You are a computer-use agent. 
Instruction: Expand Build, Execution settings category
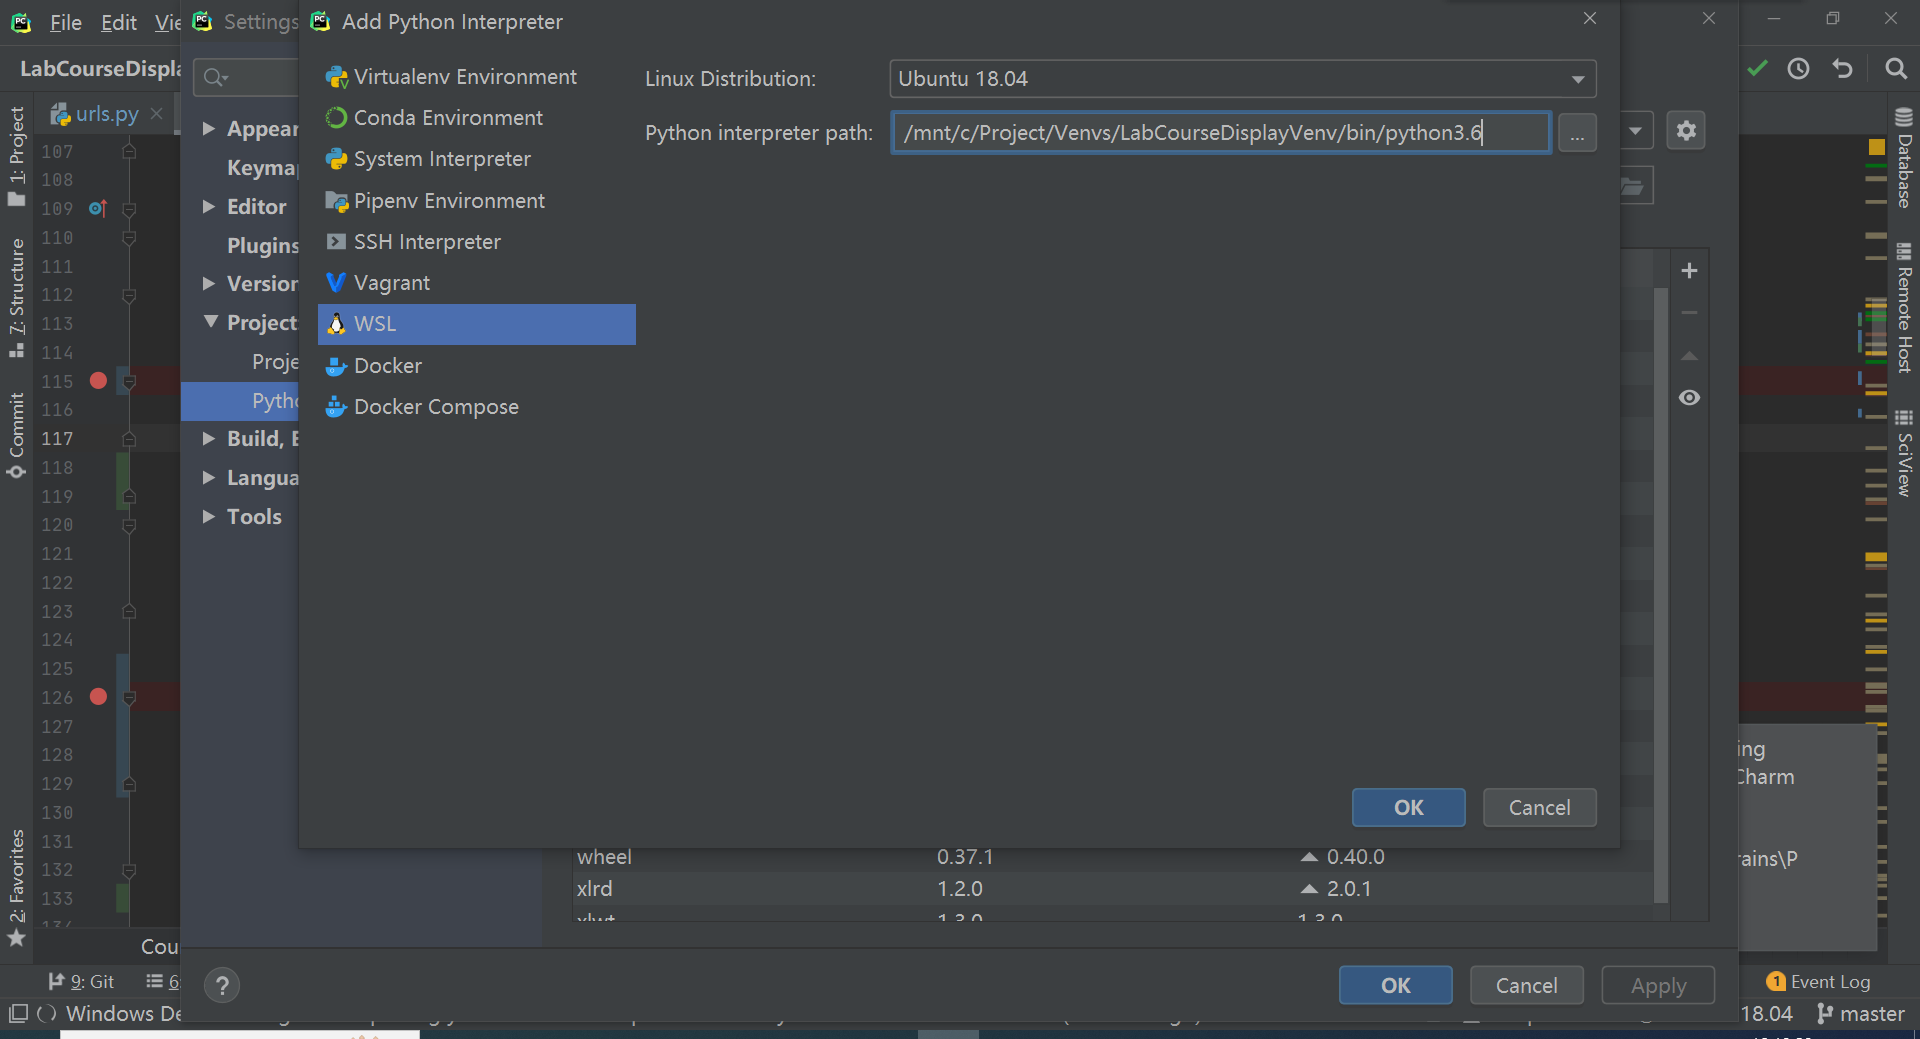coord(209,438)
